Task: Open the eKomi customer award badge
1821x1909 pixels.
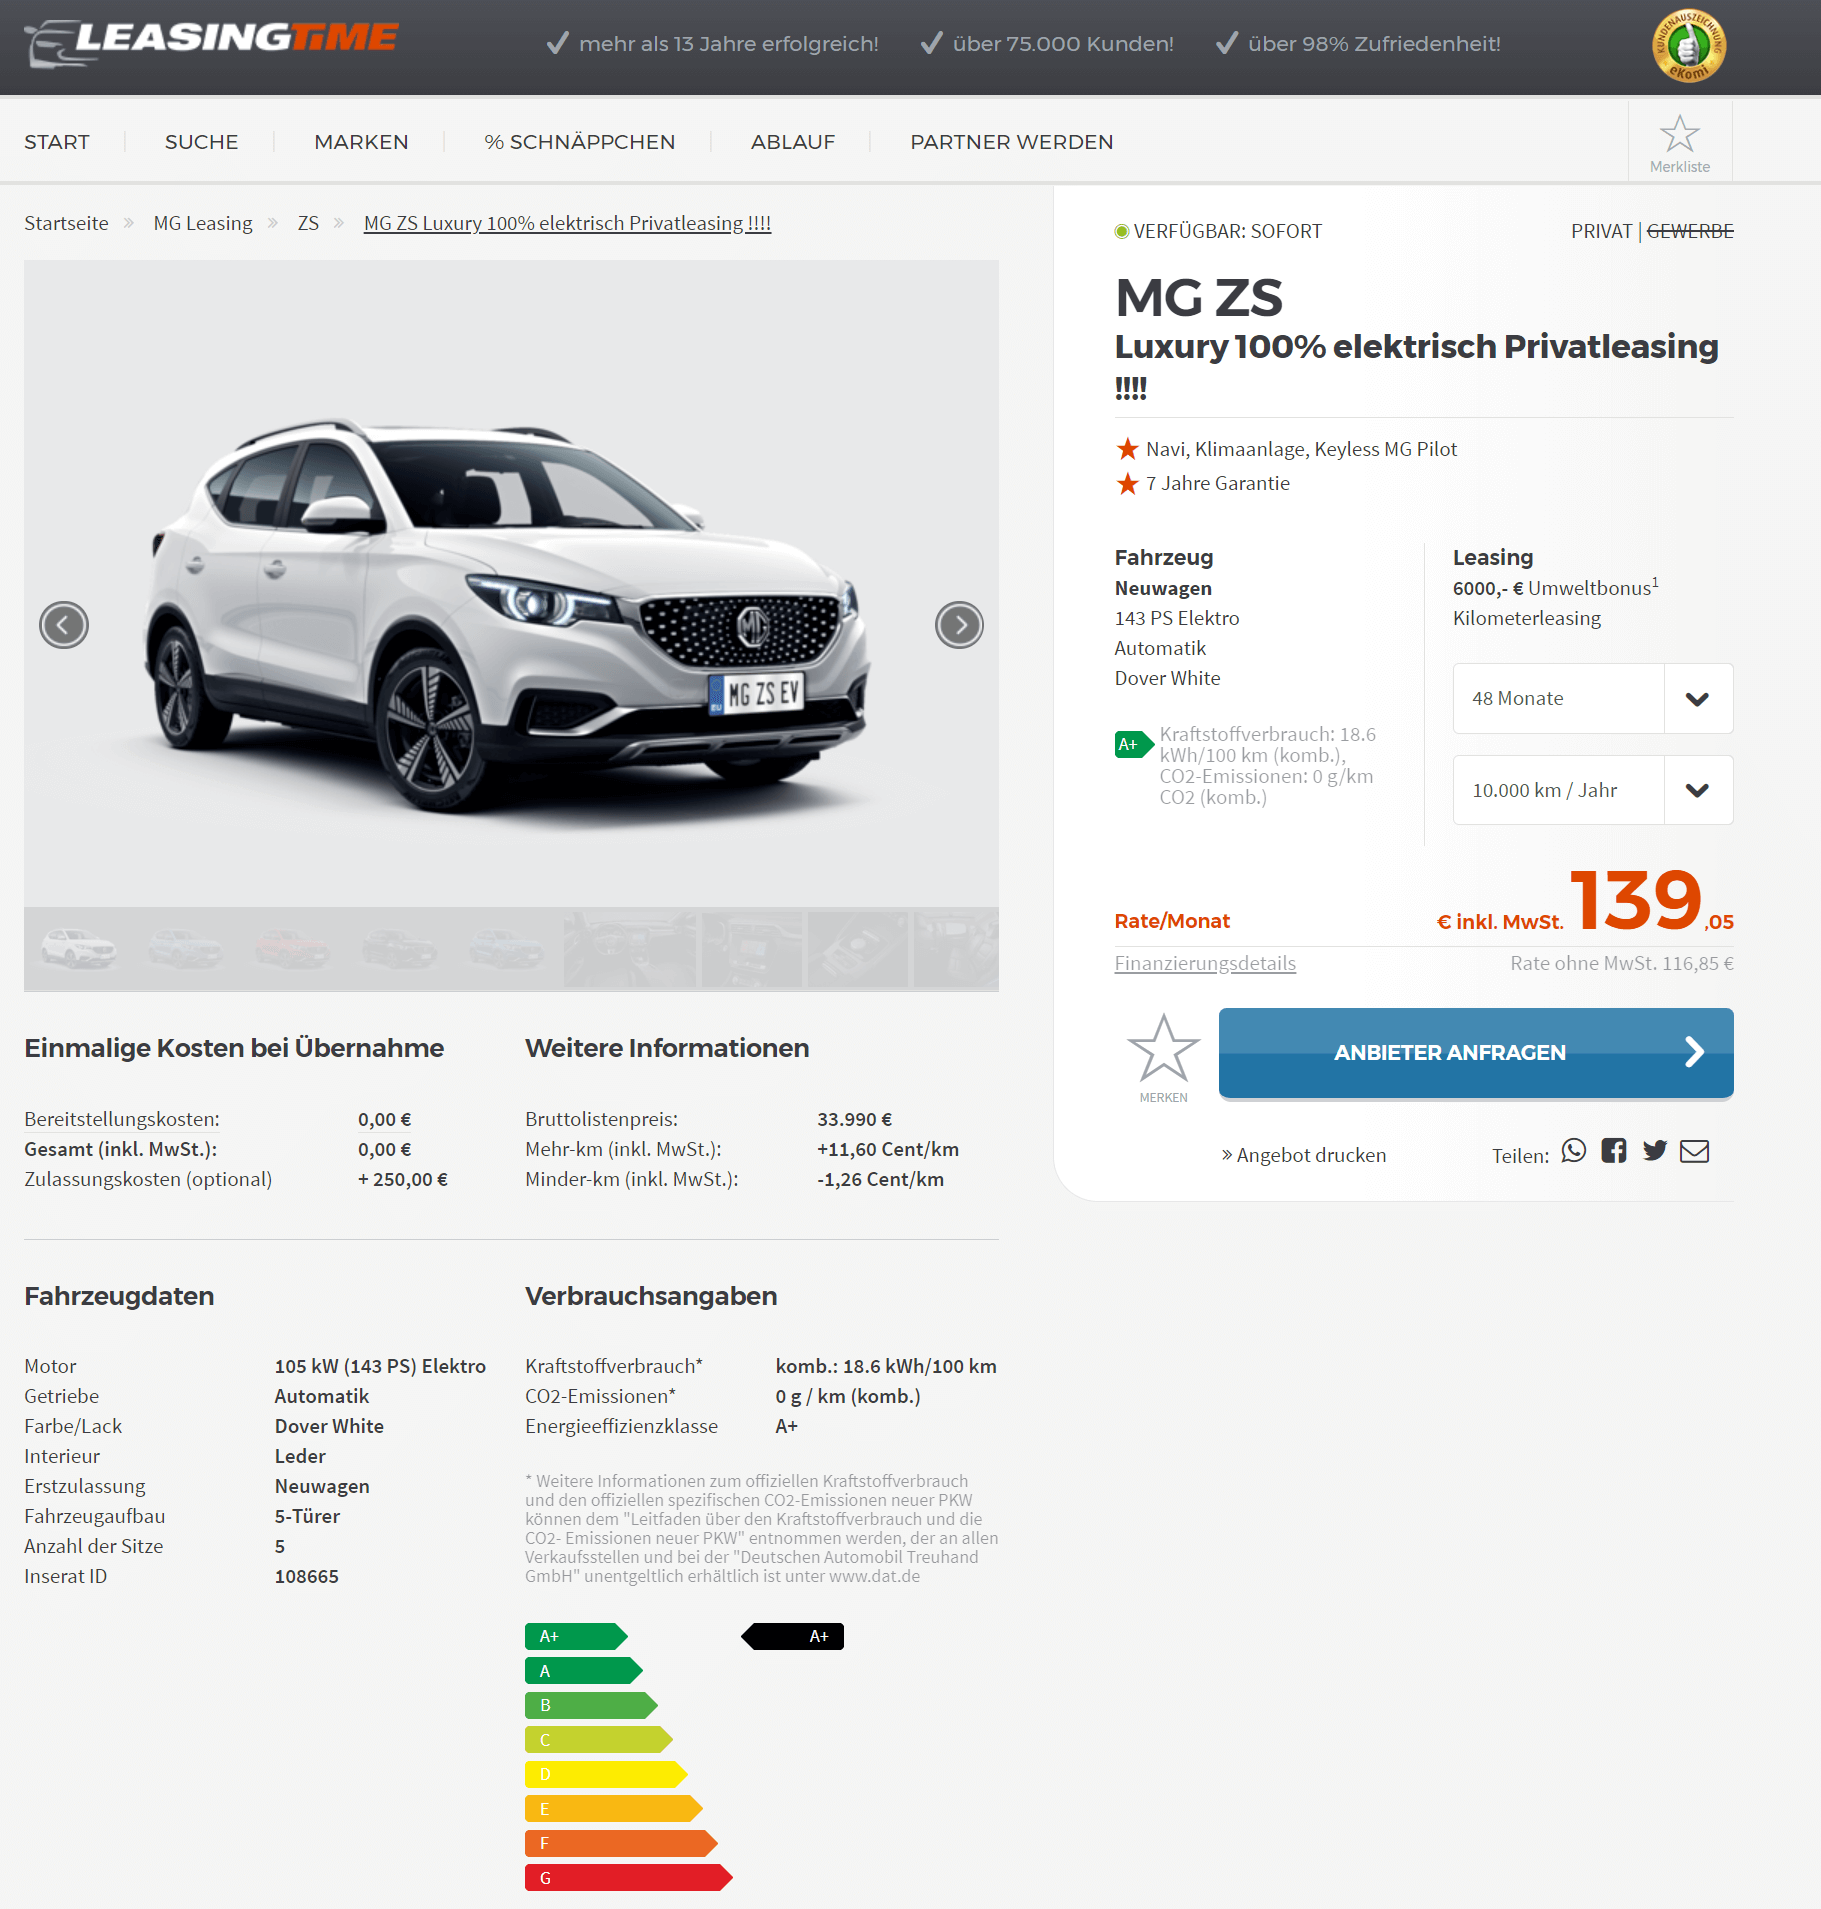Action: point(1688,45)
